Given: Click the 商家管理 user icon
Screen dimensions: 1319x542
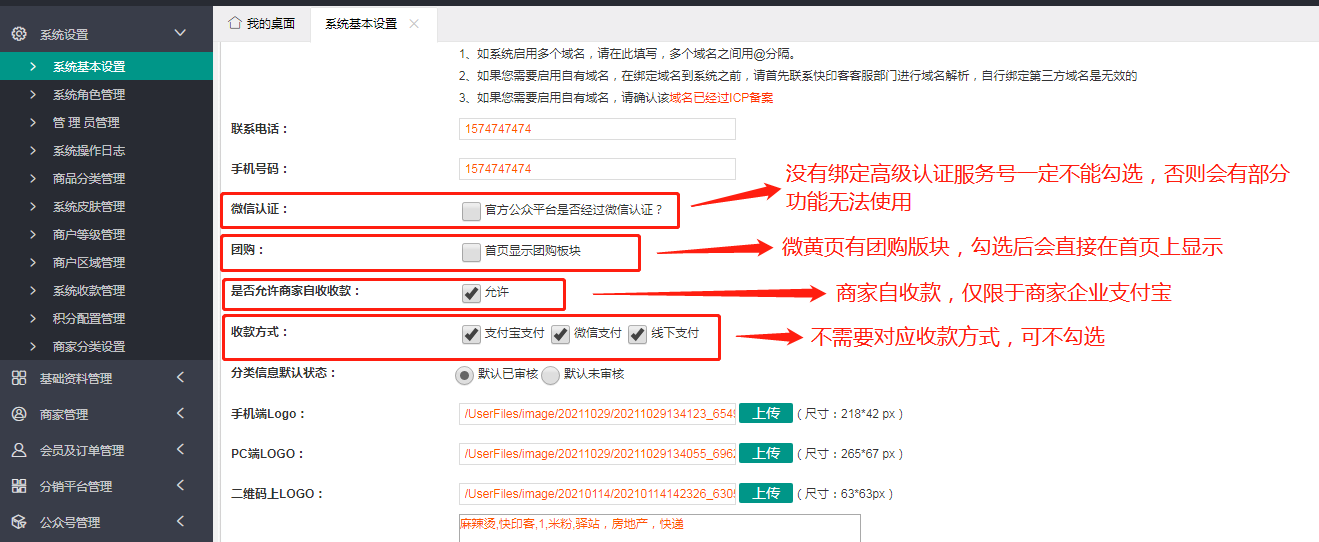Looking at the screenshot, I should pyautogui.click(x=18, y=414).
